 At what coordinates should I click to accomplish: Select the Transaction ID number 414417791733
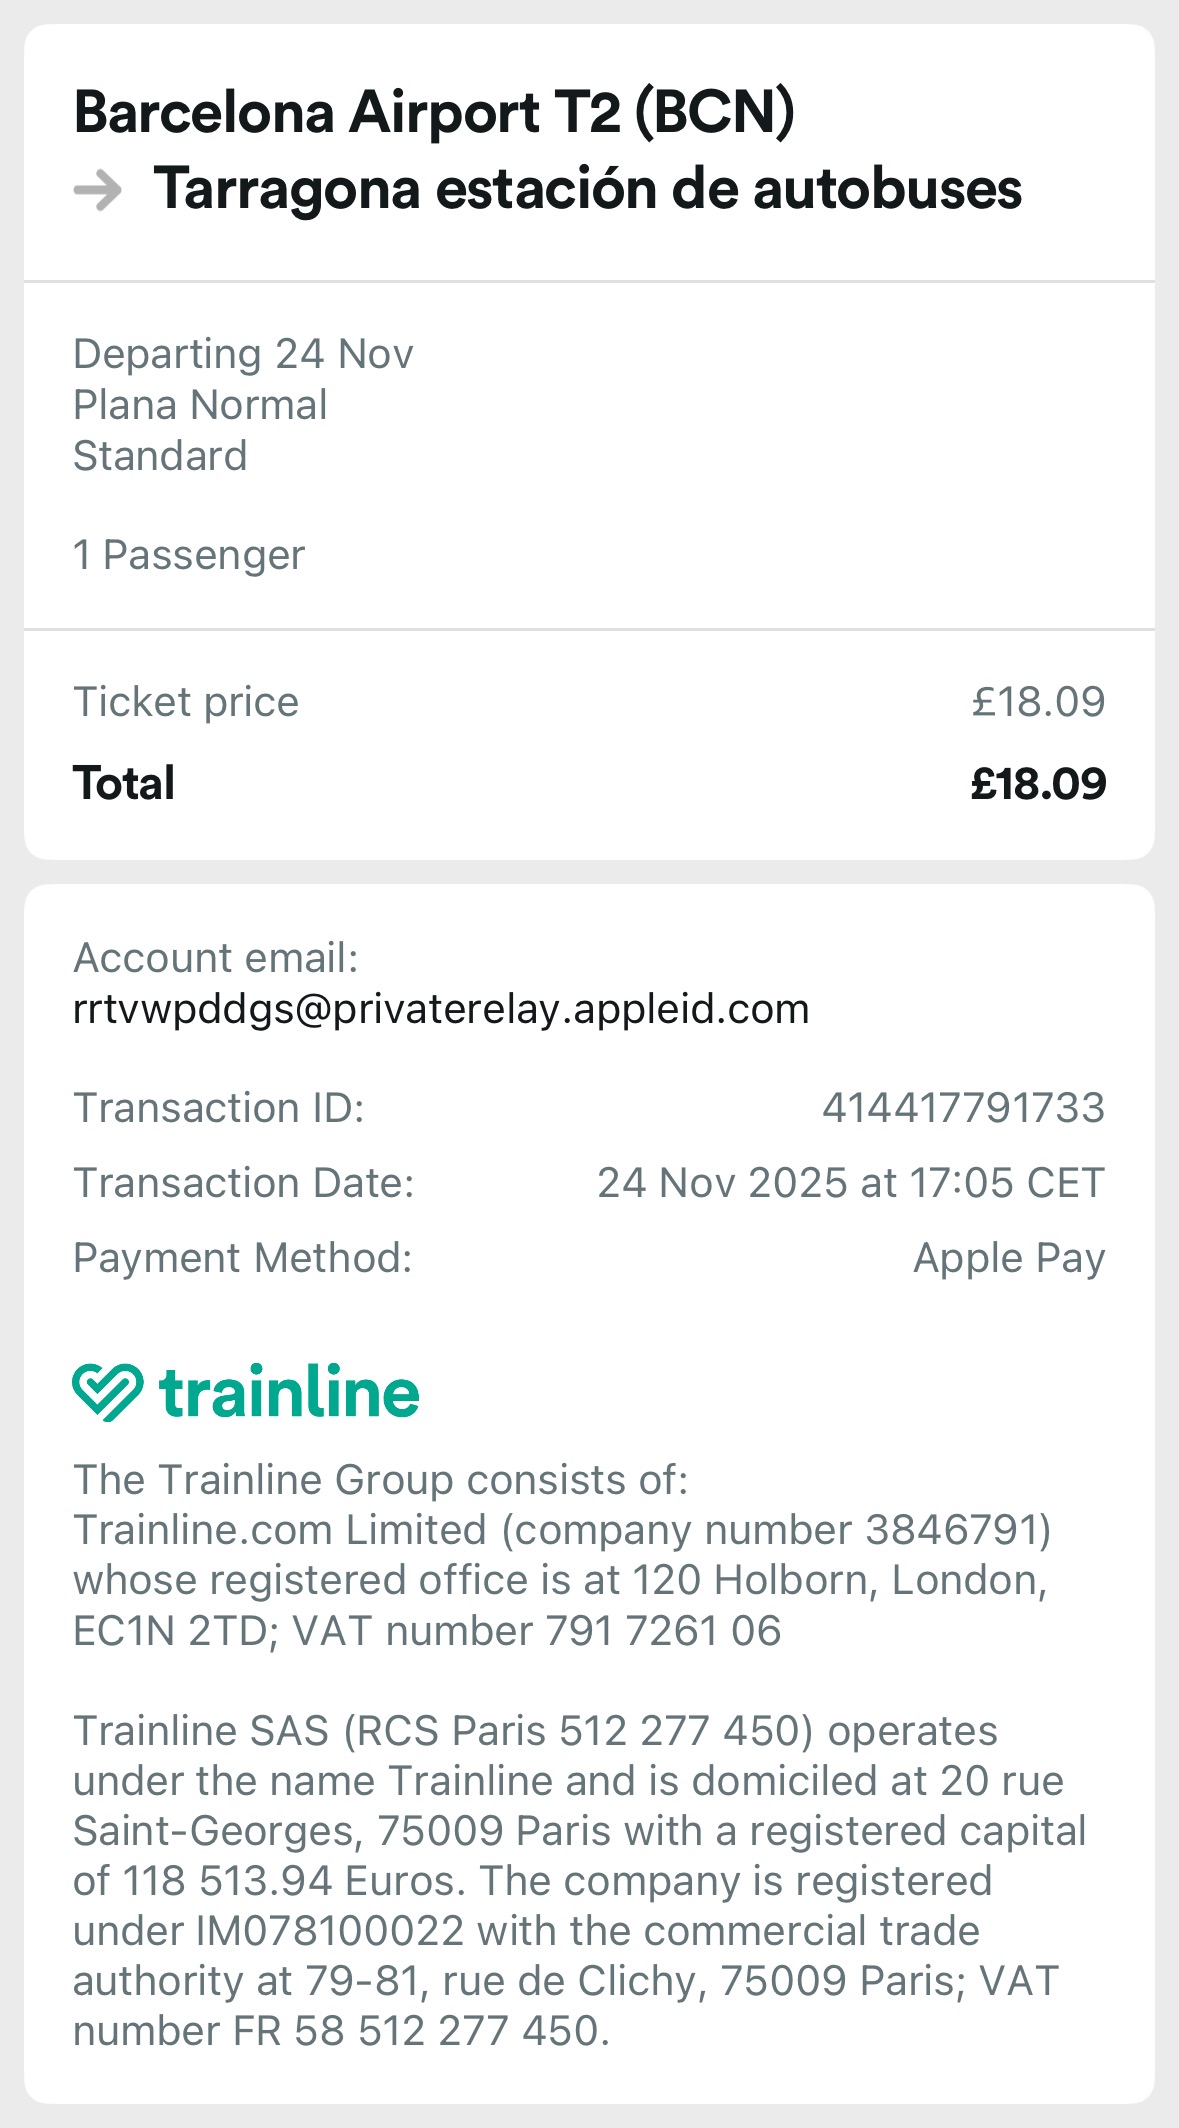click(x=963, y=1108)
